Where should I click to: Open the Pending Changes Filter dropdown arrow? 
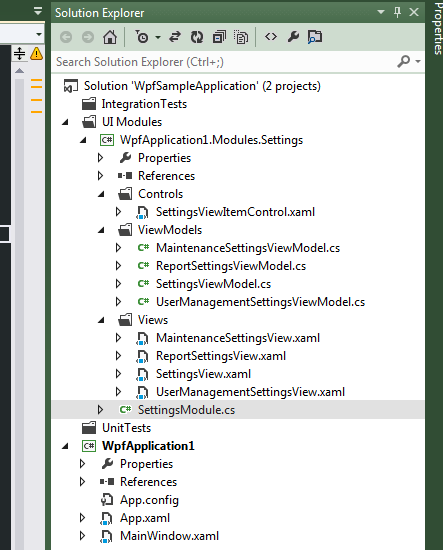coord(158,37)
